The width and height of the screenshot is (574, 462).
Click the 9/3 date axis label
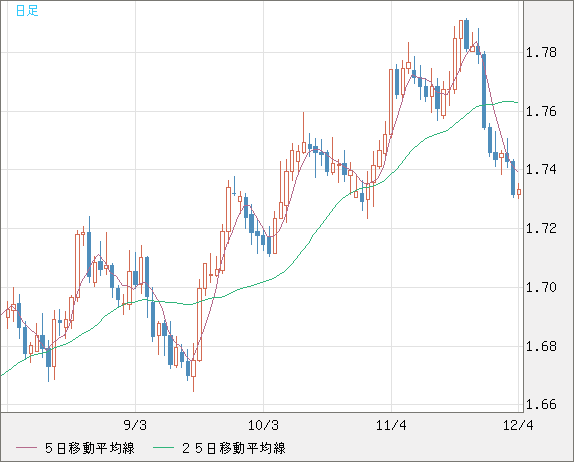point(135,425)
